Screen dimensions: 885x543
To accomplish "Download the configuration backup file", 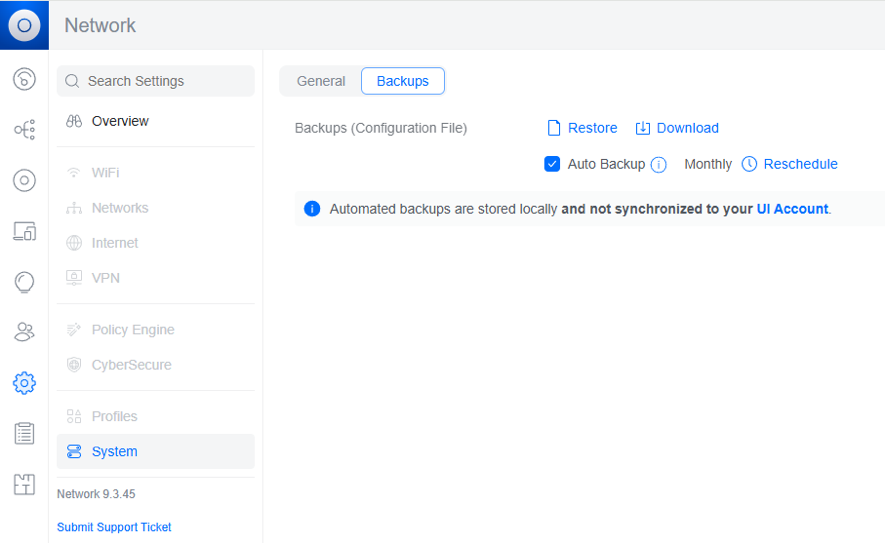I will (677, 128).
